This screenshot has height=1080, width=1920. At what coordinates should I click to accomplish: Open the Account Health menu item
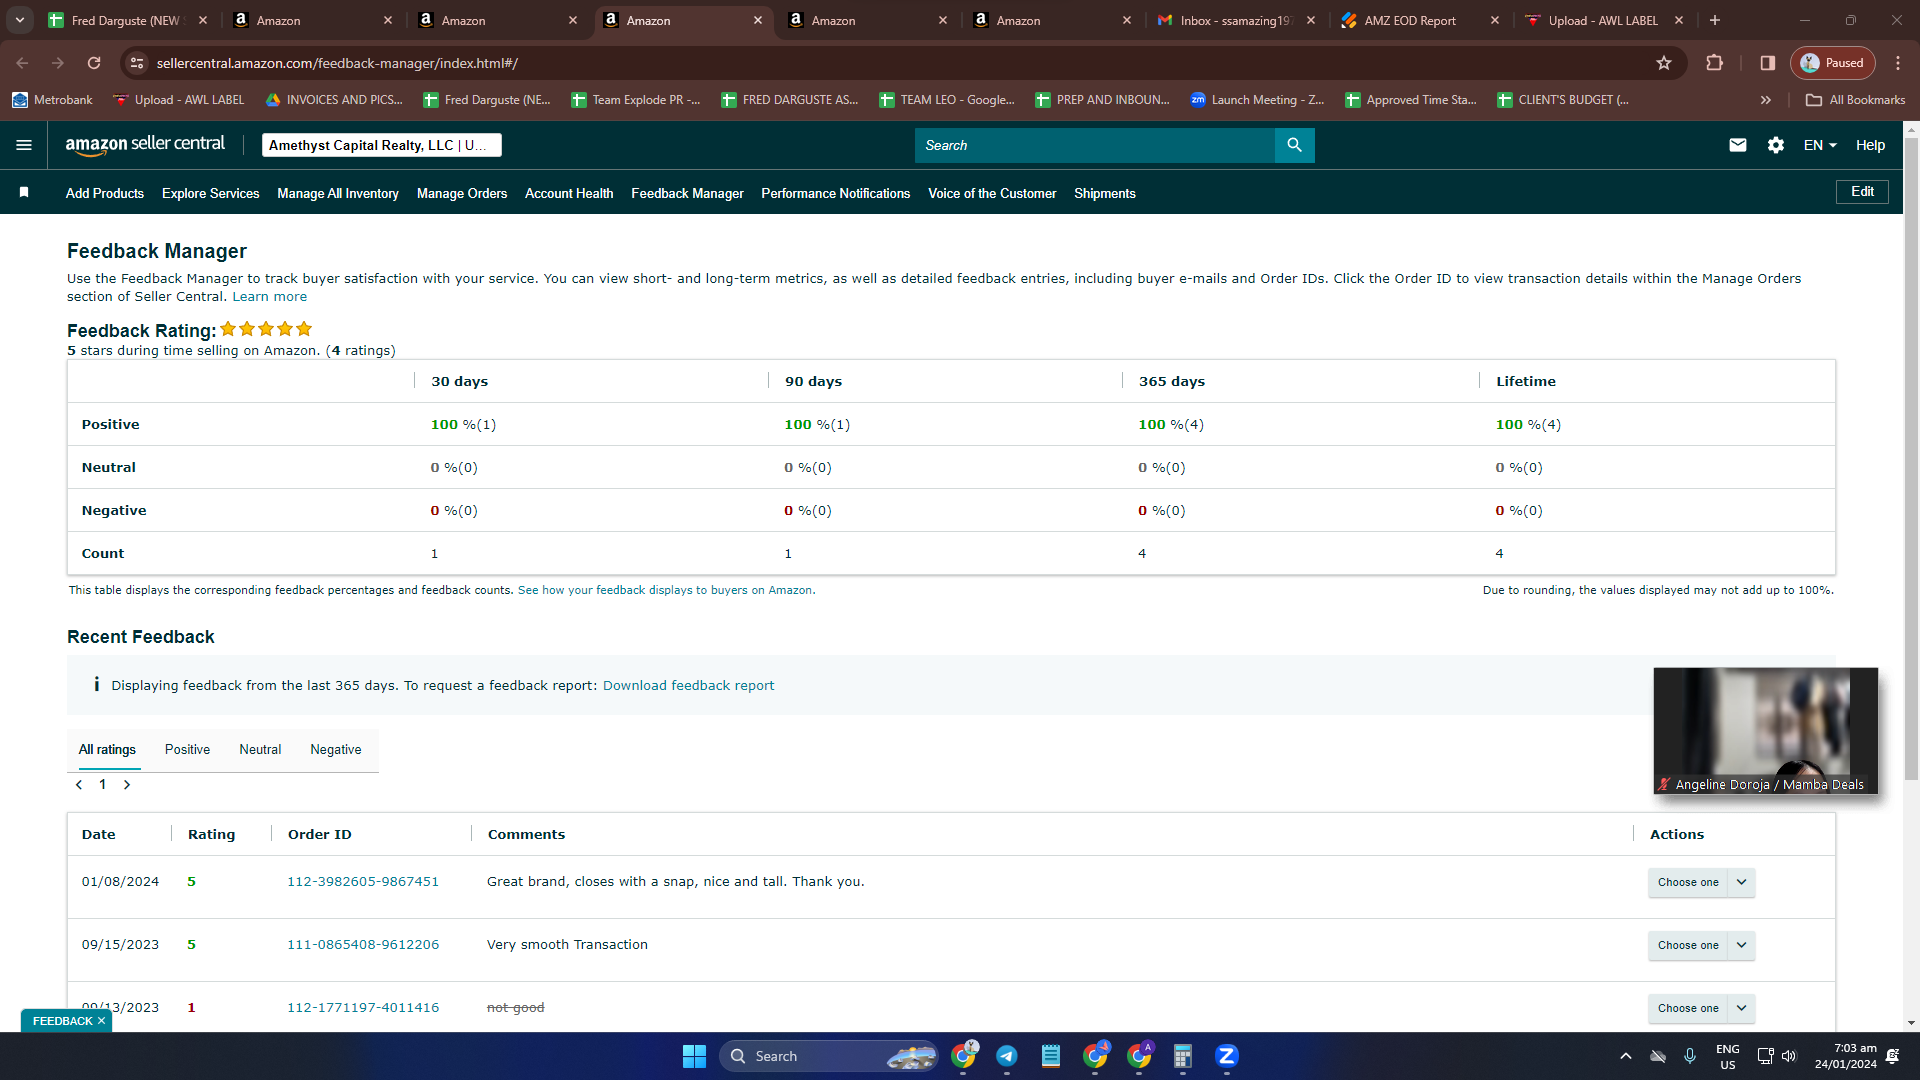pos(569,193)
